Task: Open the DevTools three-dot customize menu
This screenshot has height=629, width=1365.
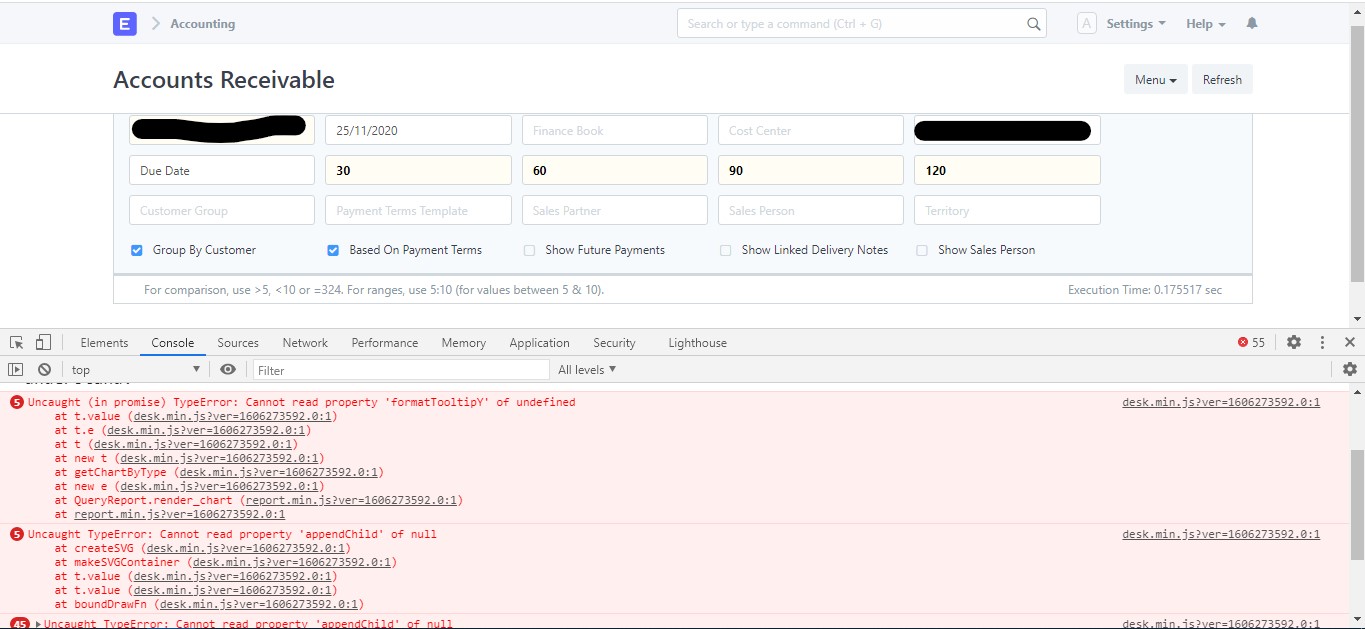Action: (1322, 342)
